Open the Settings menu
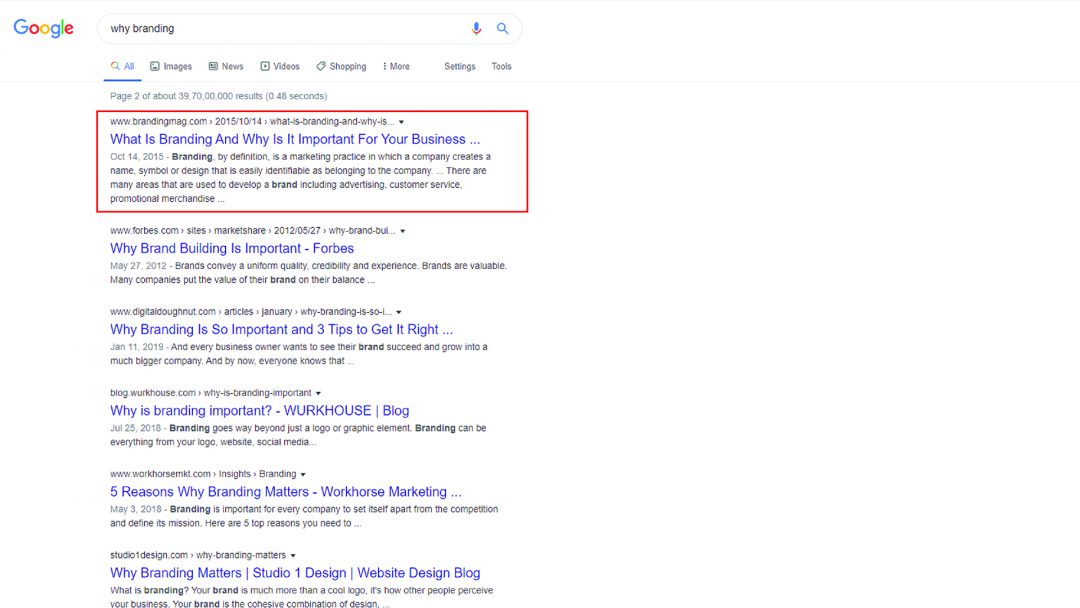The height and width of the screenshot is (608, 1080). (459, 66)
